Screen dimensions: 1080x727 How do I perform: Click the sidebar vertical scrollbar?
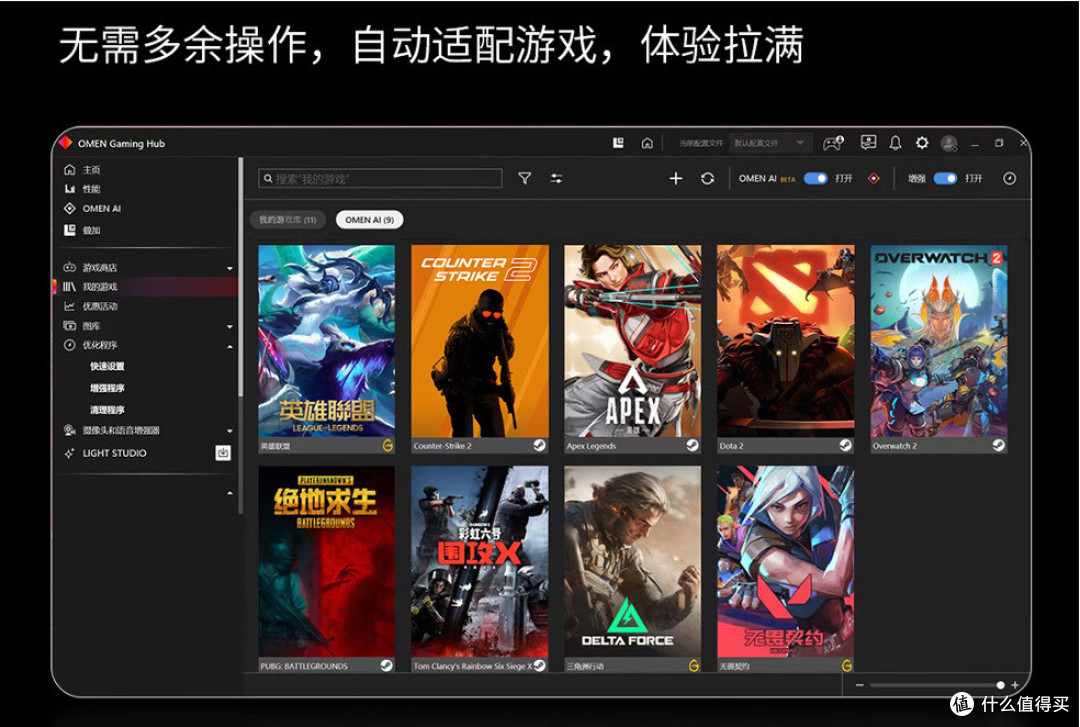[x=240, y=277]
